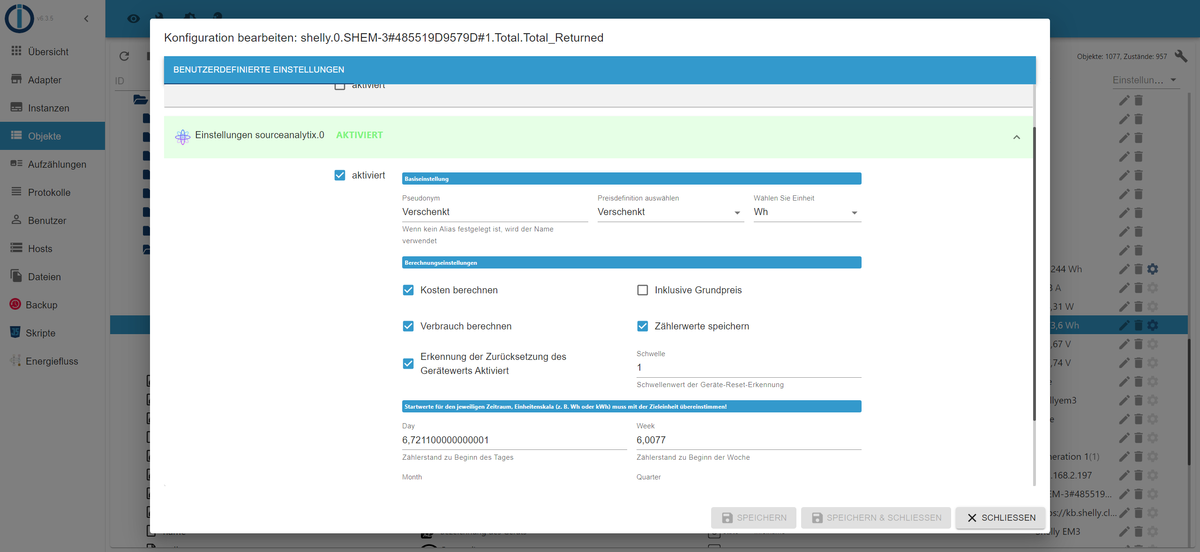Click the trash icon in the ',31 W' row

[1138, 306]
